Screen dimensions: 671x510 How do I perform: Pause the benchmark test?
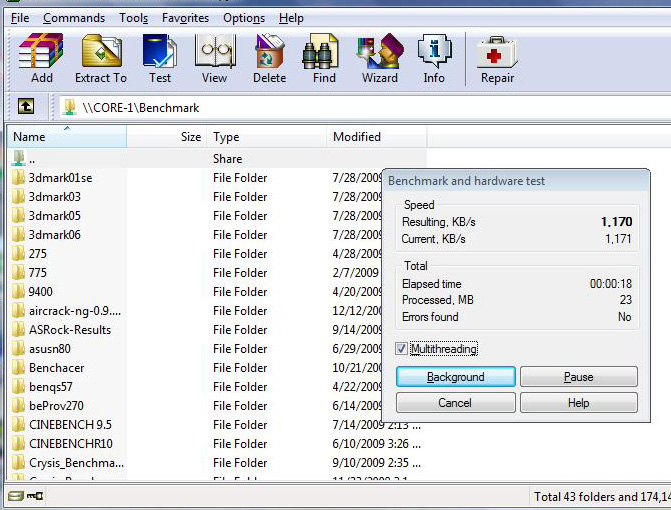pyautogui.click(x=579, y=377)
